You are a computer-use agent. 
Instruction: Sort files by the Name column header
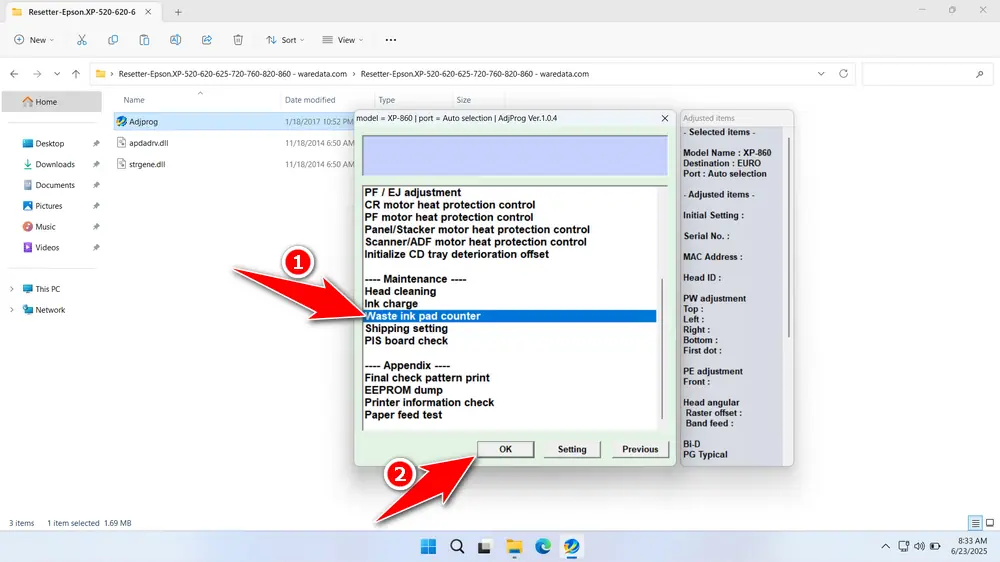click(x=134, y=100)
